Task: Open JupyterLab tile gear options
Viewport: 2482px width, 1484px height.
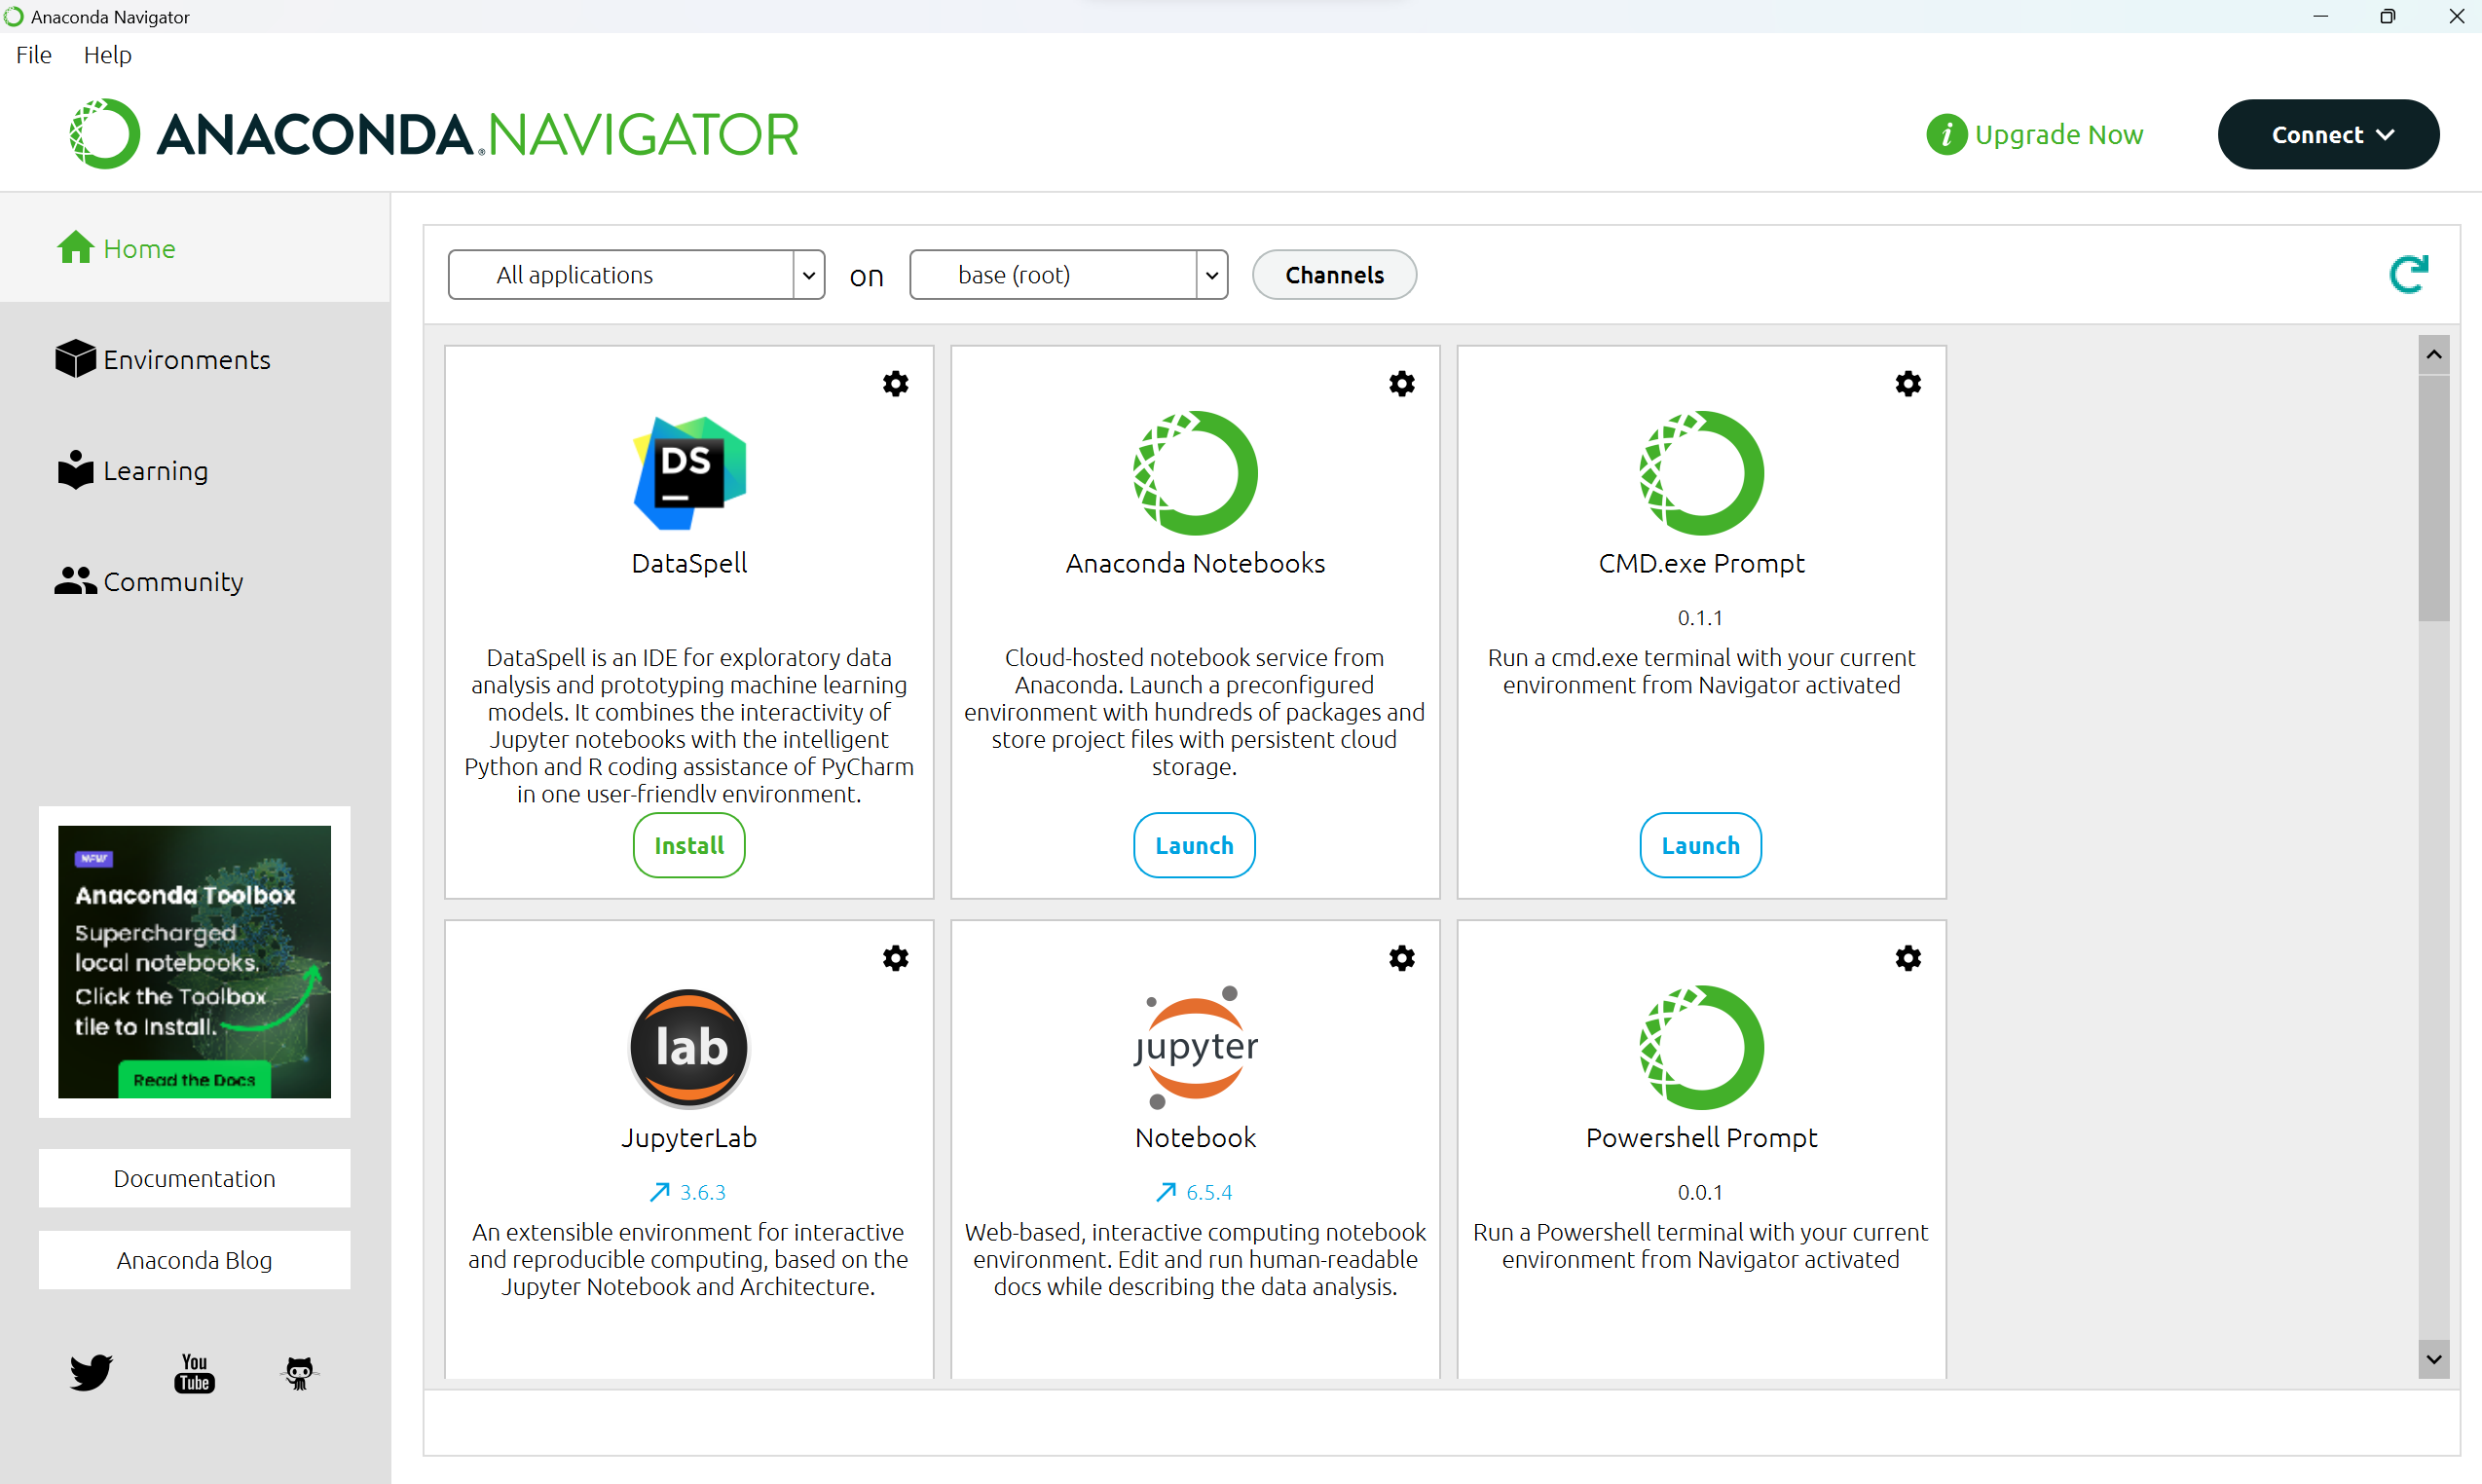Action: click(895, 958)
